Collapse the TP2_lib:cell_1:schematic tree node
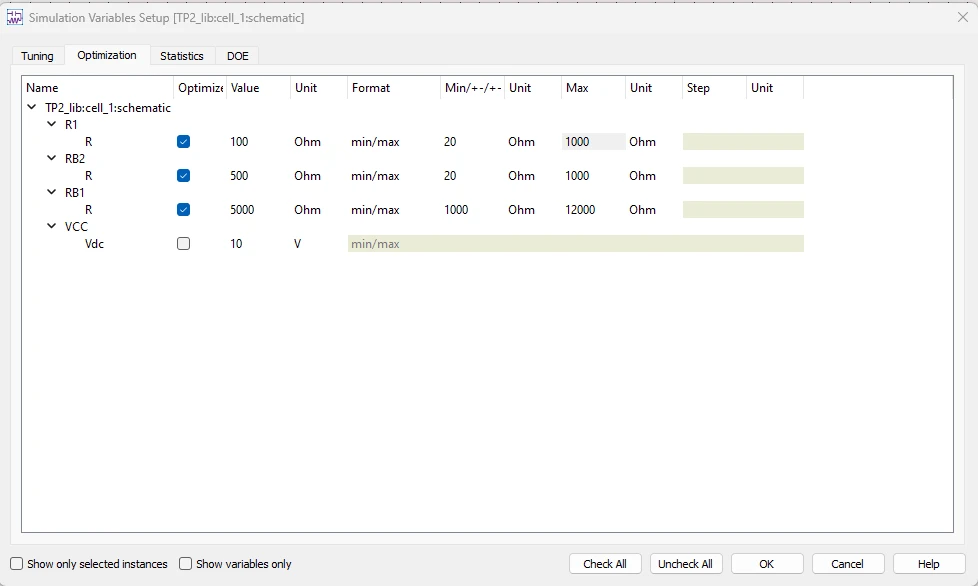 tap(32, 107)
